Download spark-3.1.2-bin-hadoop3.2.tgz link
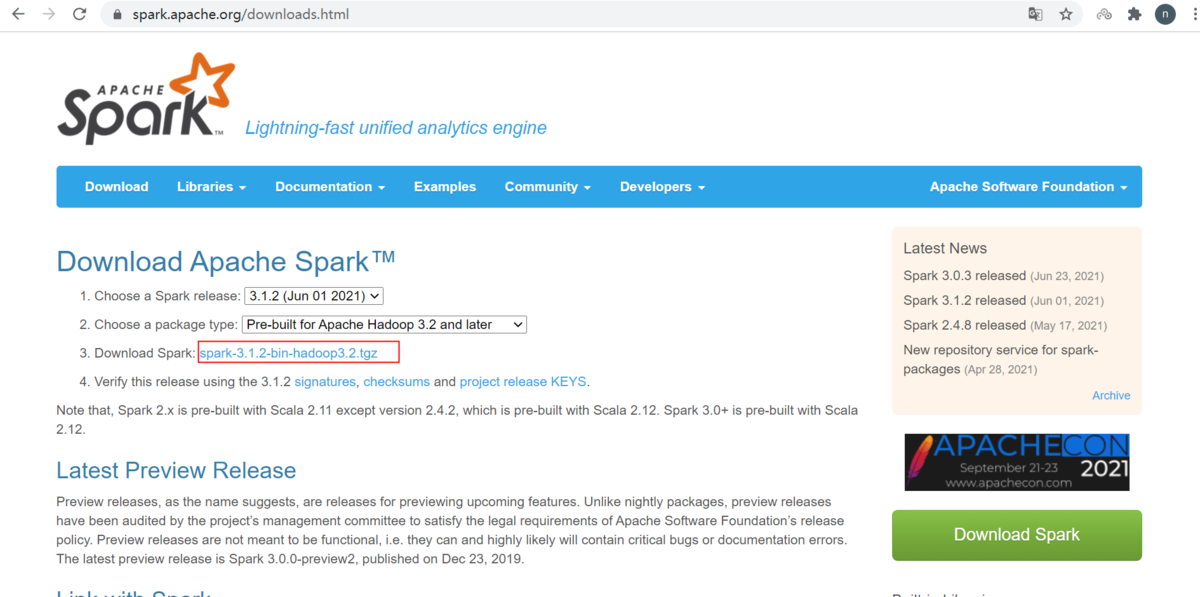Image resolution: width=1200 pixels, height=597 pixels. (x=288, y=353)
